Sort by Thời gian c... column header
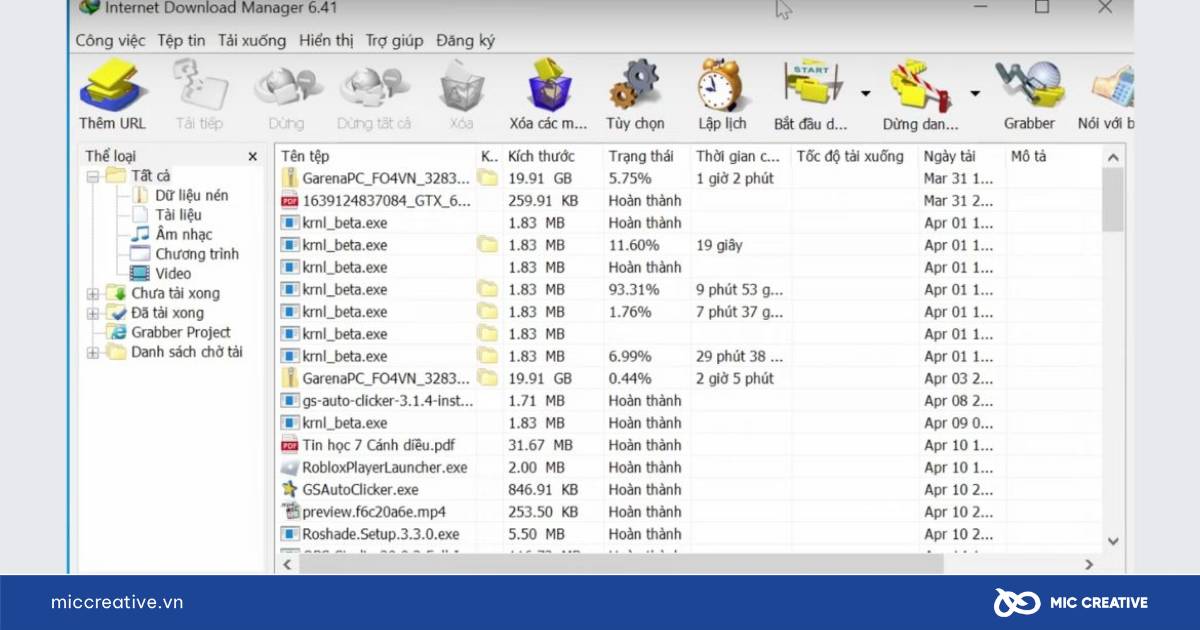 pyautogui.click(x=740, y=156)
